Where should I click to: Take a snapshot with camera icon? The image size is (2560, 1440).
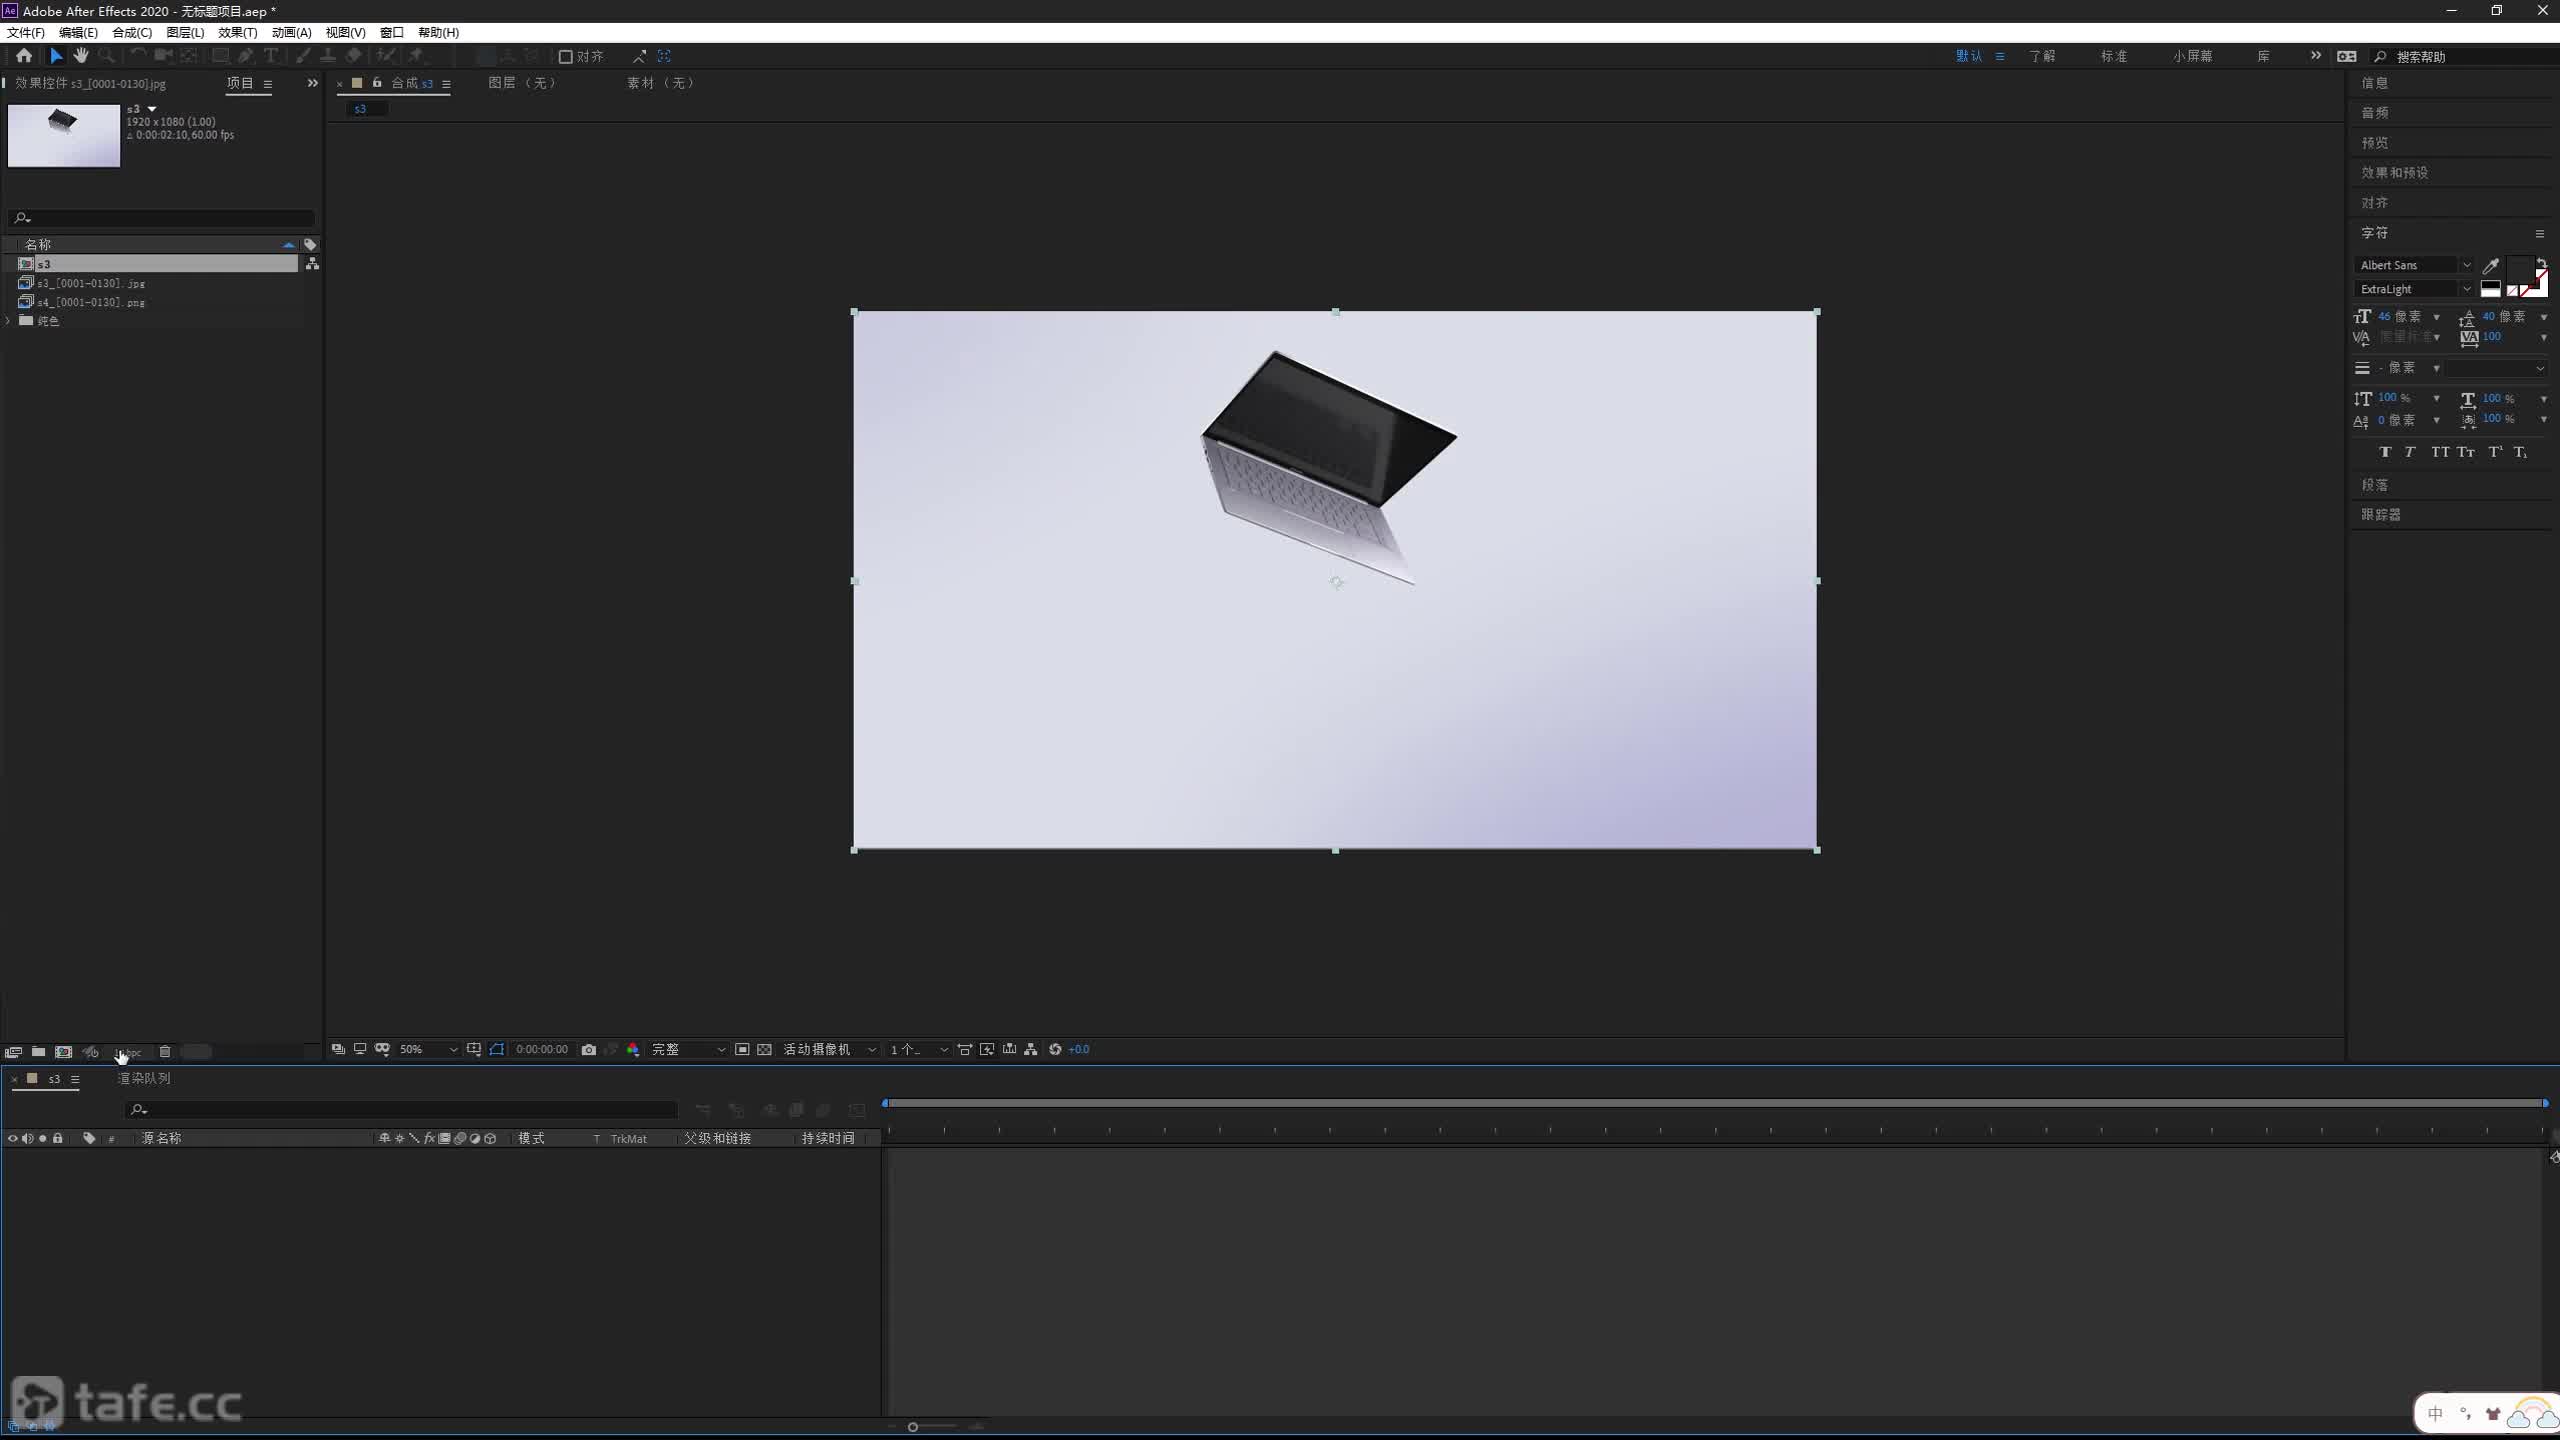(589, 1049)
